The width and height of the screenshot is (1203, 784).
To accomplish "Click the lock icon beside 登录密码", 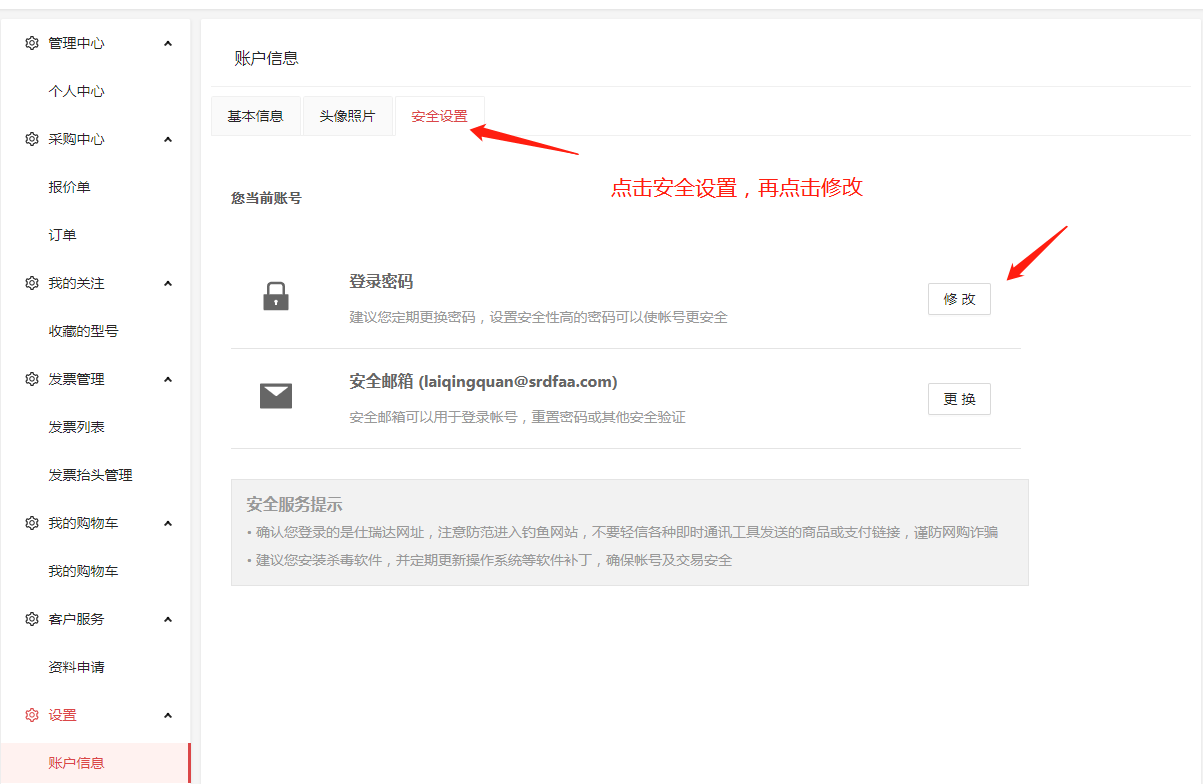I will pyautogui.click(x=276, y=296).
